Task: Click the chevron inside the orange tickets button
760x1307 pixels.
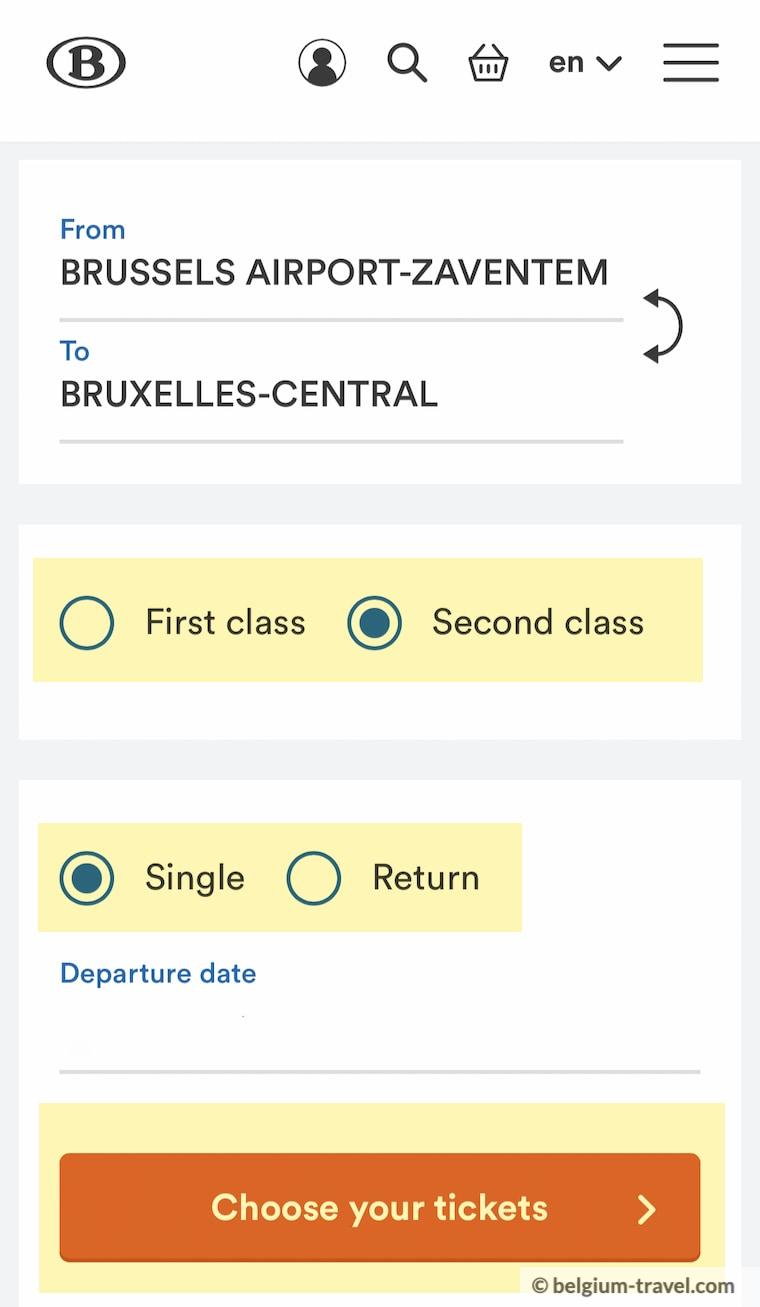Action: [647, 1208]
